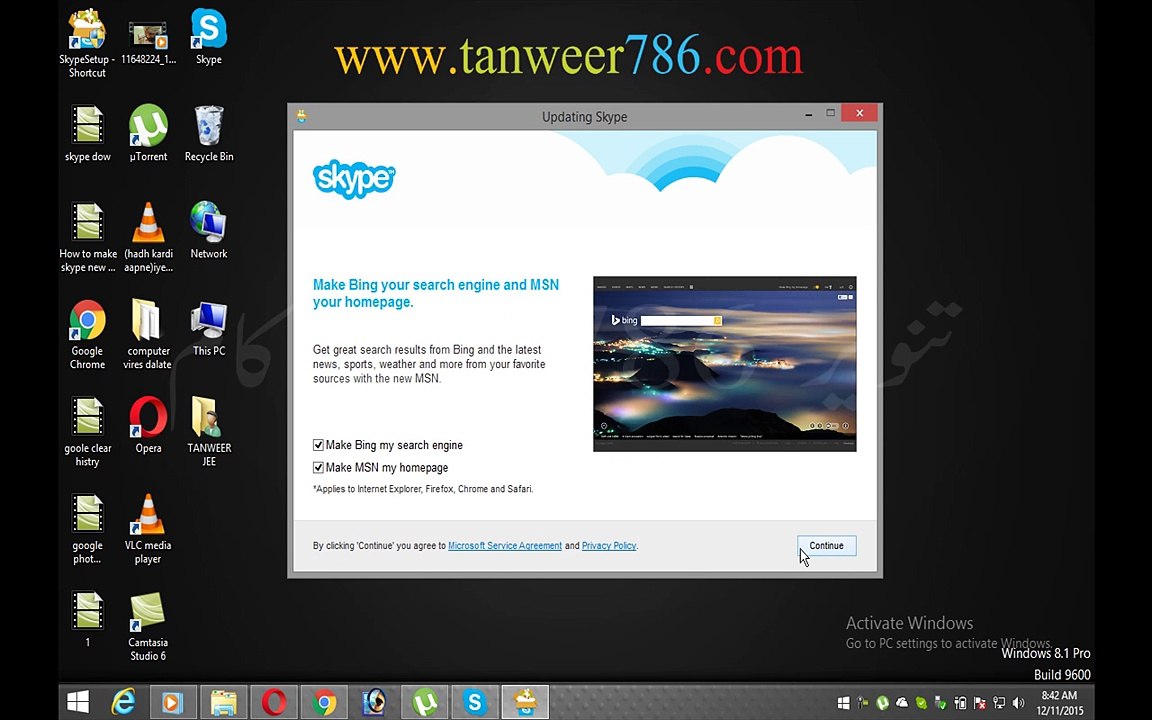Launch Camtasia Studio 6 shortcut

tap(148, 627)
